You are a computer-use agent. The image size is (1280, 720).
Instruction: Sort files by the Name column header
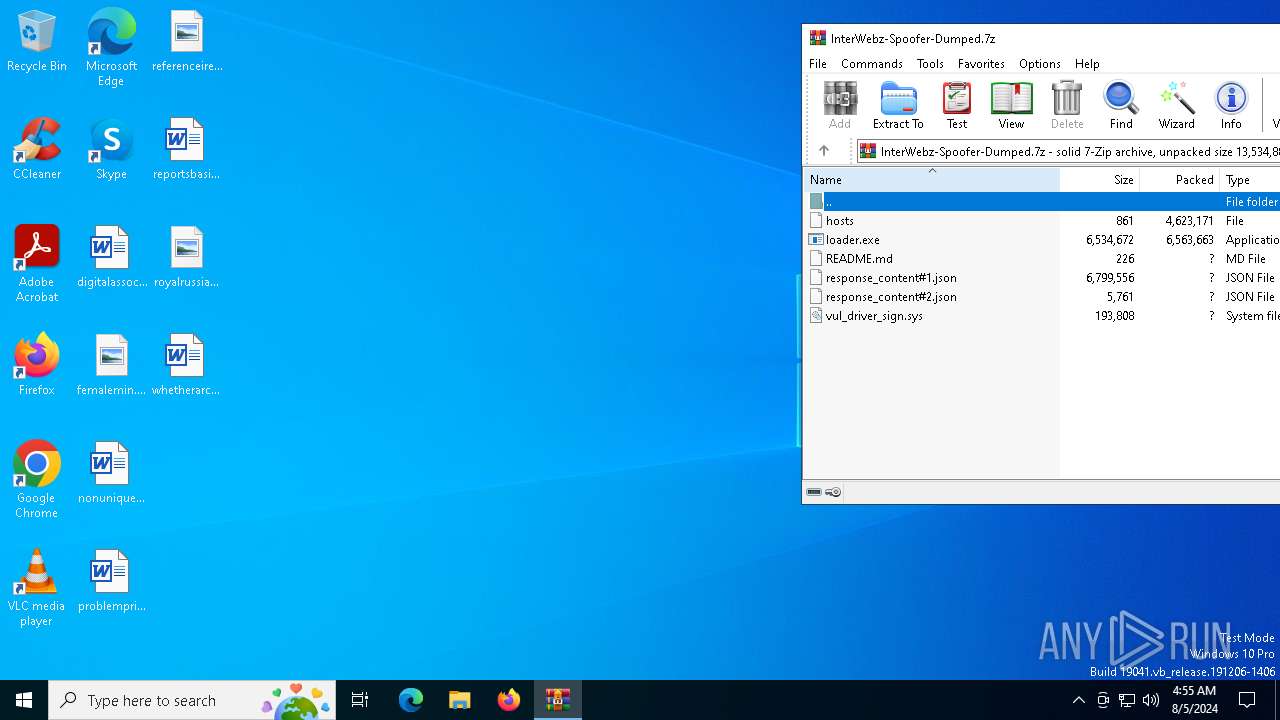932,180
